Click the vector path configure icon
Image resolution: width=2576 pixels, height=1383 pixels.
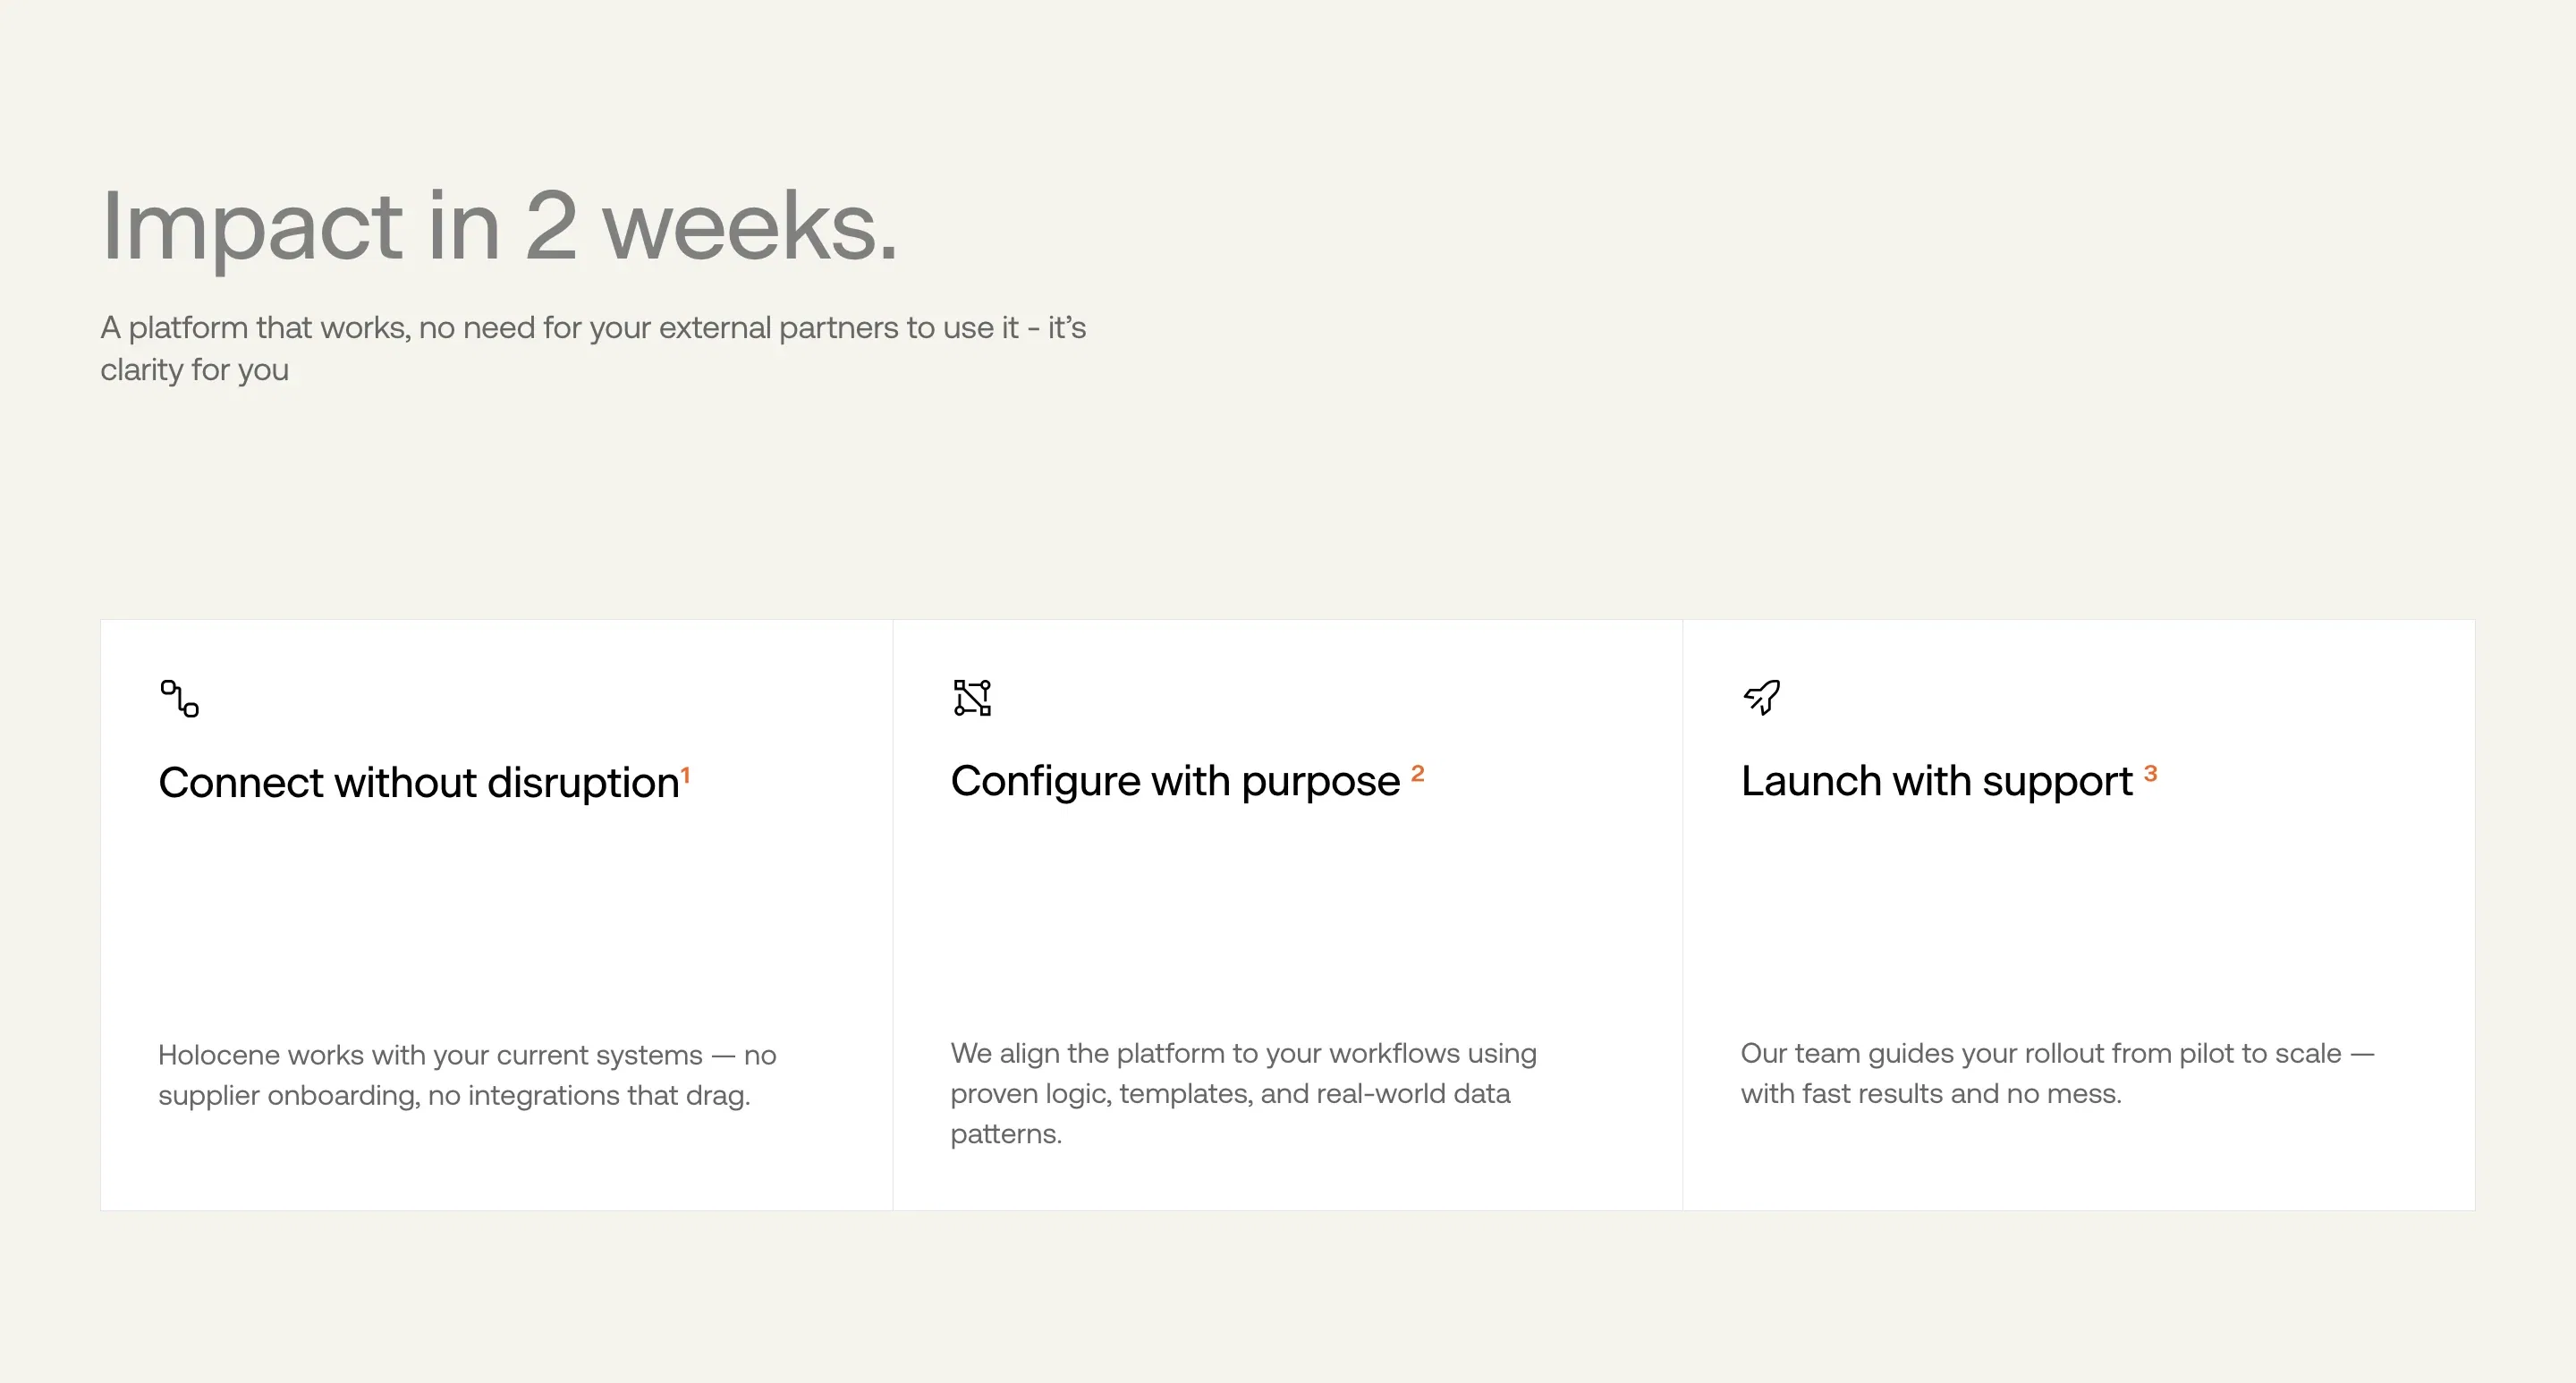(972, 698)
